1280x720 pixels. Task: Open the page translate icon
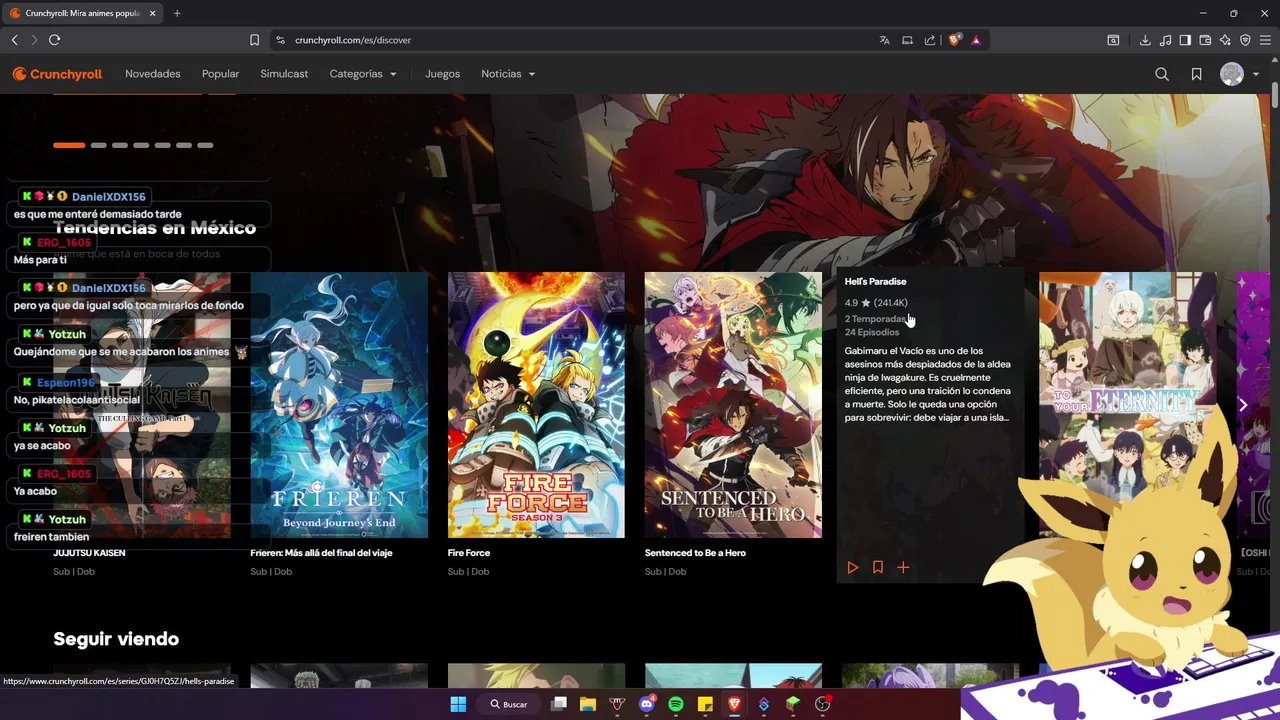[884, 40]
